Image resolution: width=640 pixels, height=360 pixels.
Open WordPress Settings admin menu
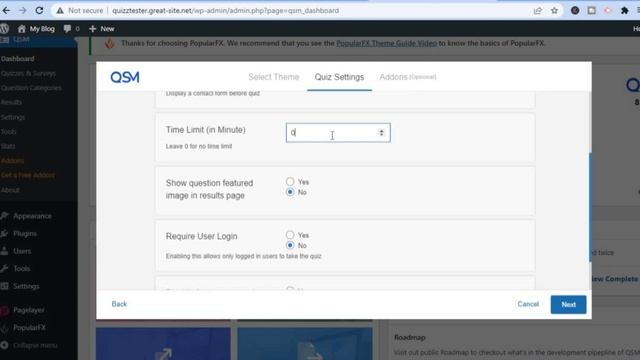click(26, 286)
